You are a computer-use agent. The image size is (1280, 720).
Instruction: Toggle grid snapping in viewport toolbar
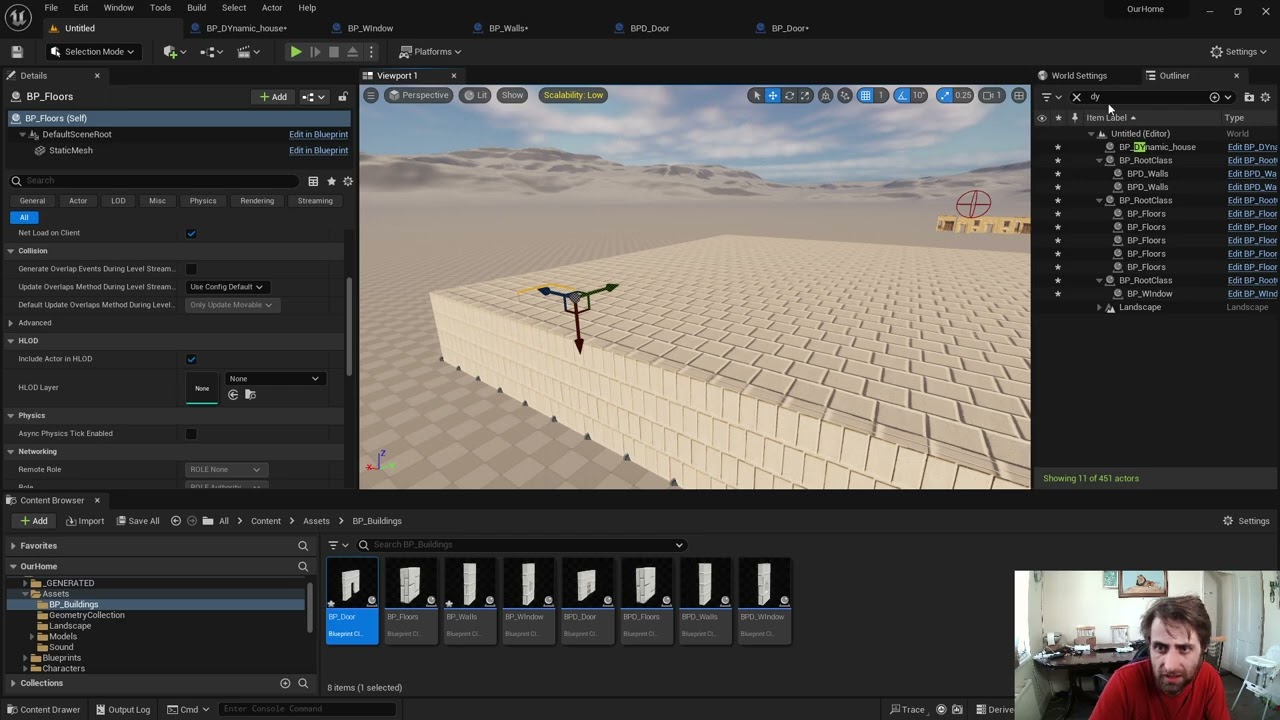[x=865, y=95]
